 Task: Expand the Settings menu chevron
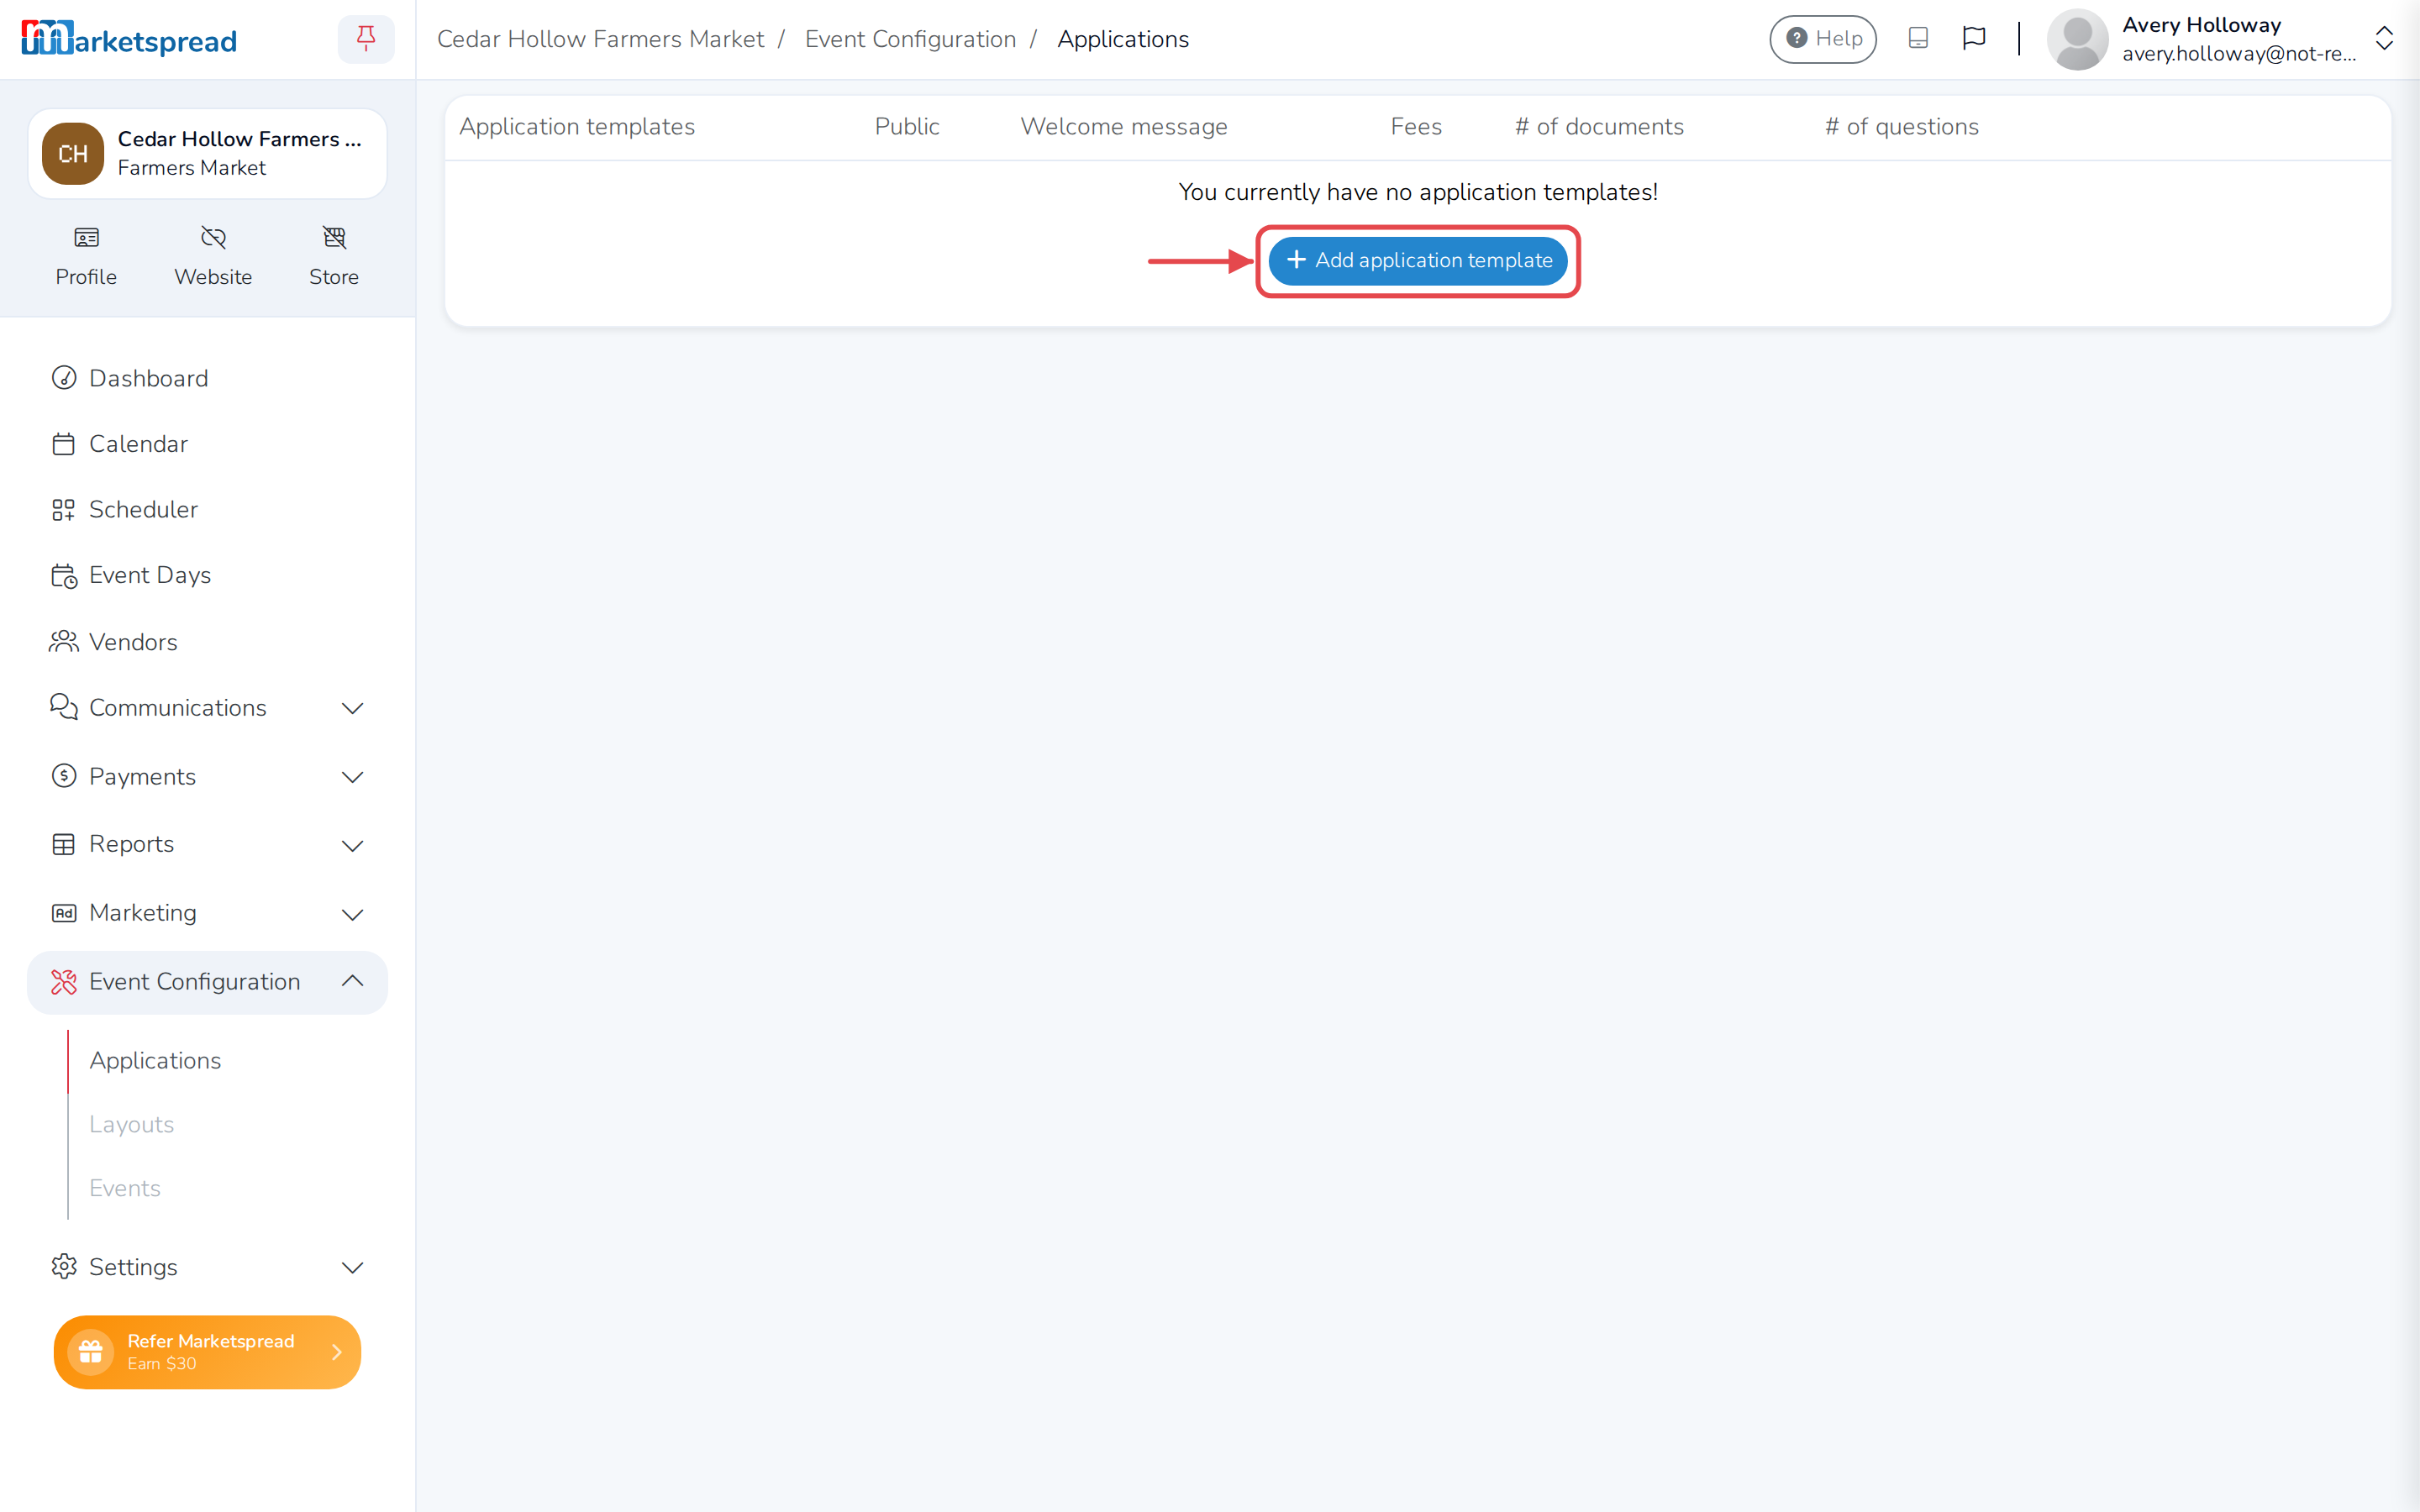click(352, 1268)
